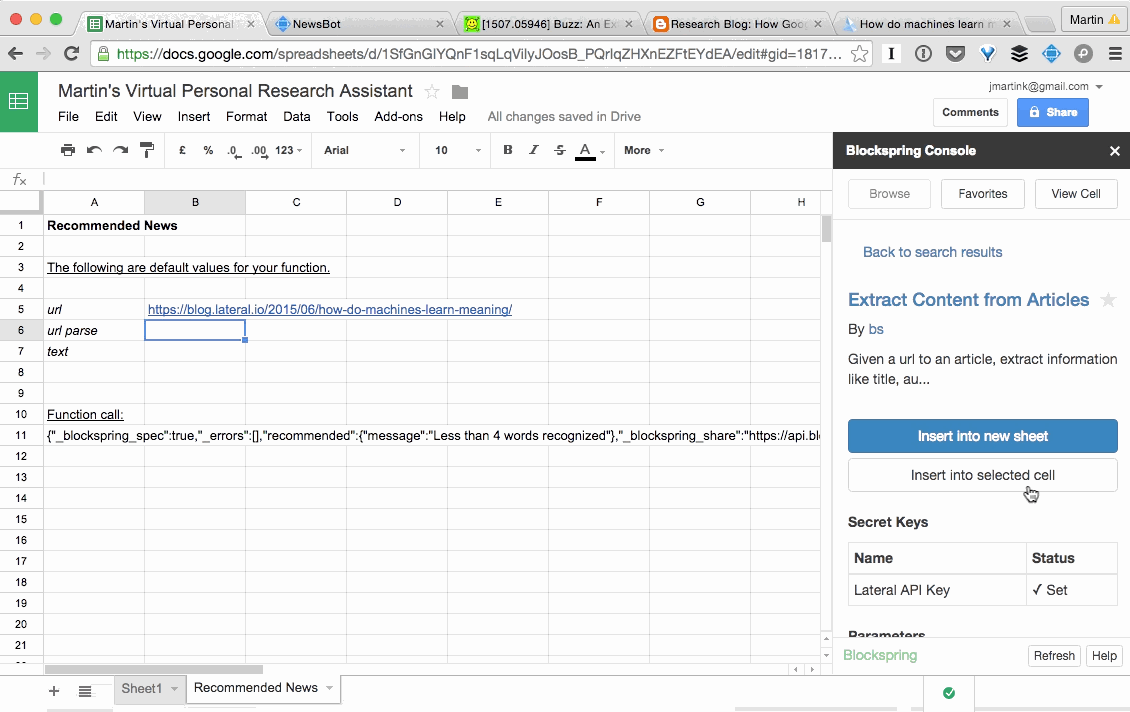Close the Blockspring Console panel
This screenshot has width=1130, height=712.
1114,151
